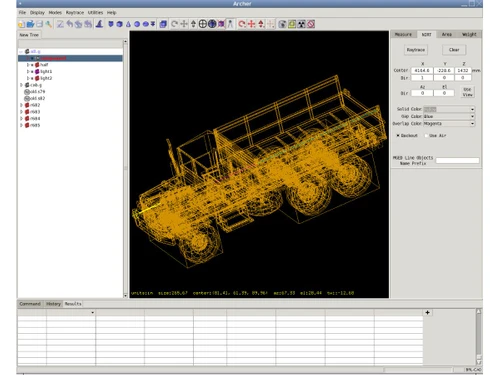Select the gray view rotate mode icon
Screen dimensions: 500x375
[x=174, y=24]
